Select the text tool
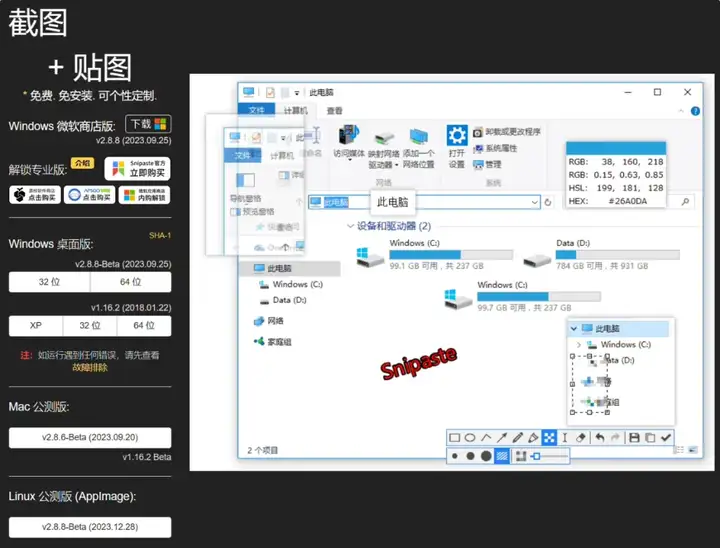 pos(564,438)
